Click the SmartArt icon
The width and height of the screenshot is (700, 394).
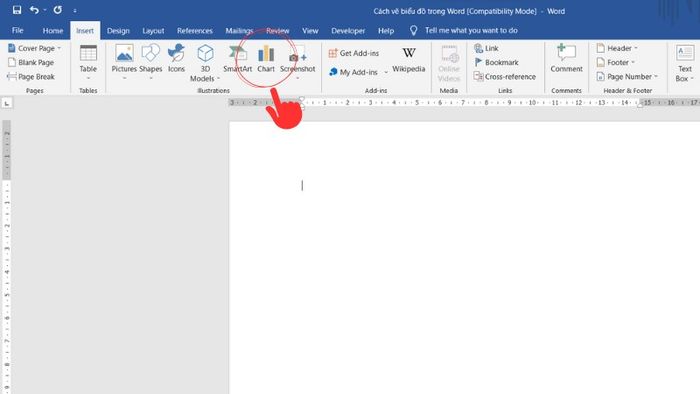coord(238,54)
